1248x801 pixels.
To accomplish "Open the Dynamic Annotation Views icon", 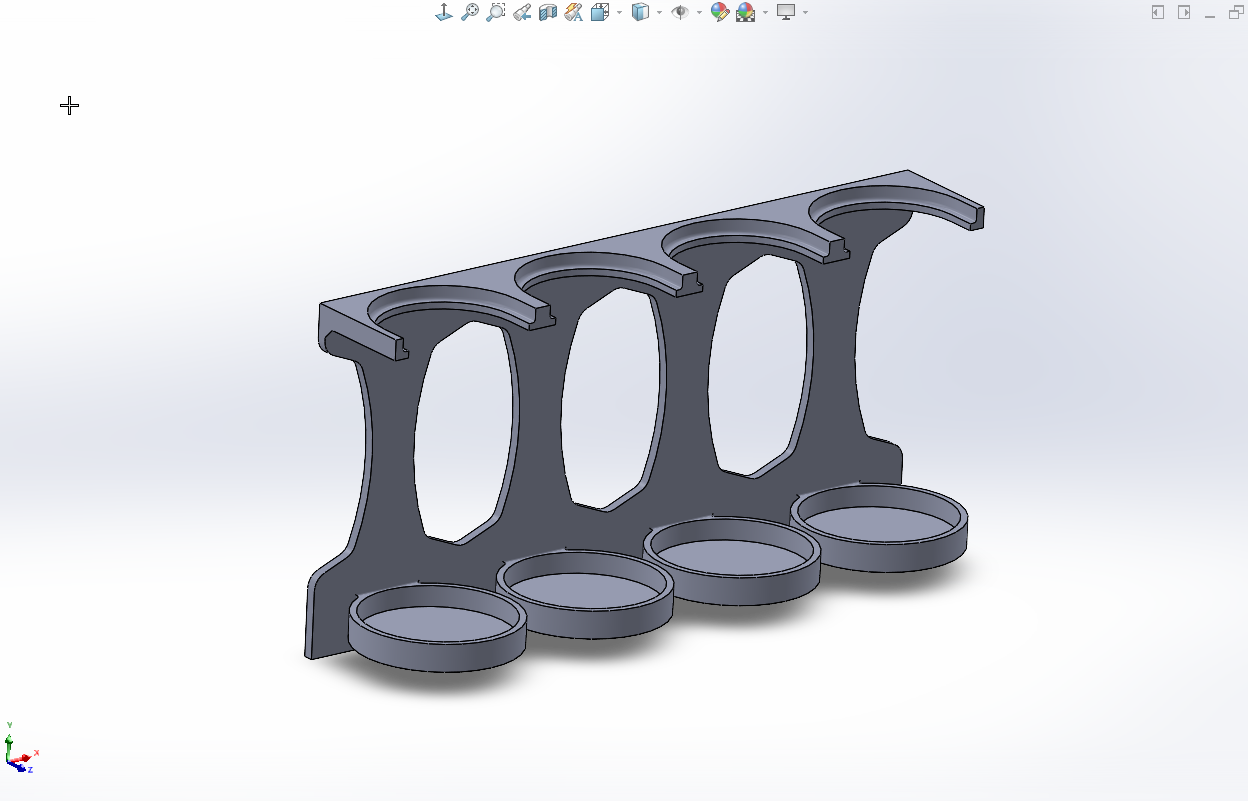I will (574, 12).
